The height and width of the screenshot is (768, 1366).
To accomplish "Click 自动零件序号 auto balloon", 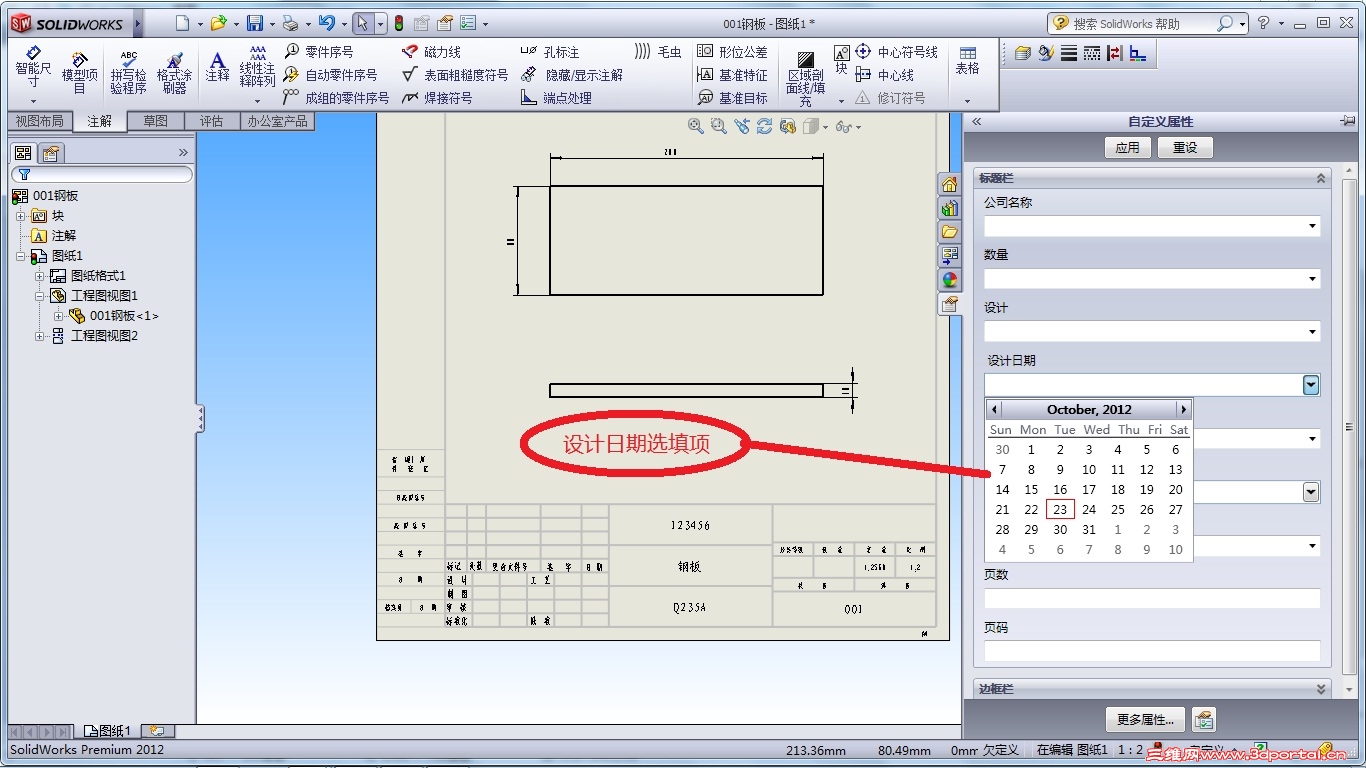I will coord(330,74).
